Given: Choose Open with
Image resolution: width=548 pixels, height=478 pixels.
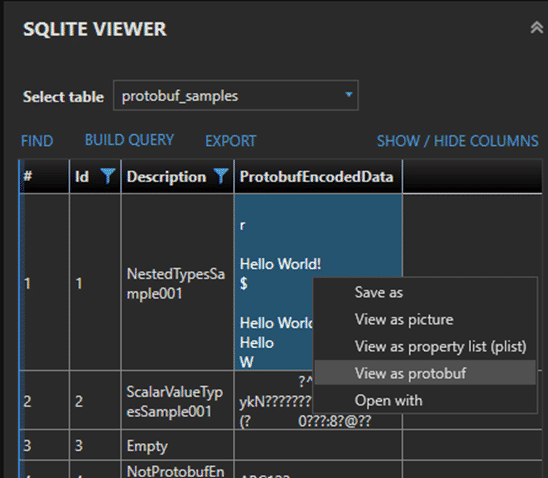Looking at the screenshot, I should click(x=425, y=400).
